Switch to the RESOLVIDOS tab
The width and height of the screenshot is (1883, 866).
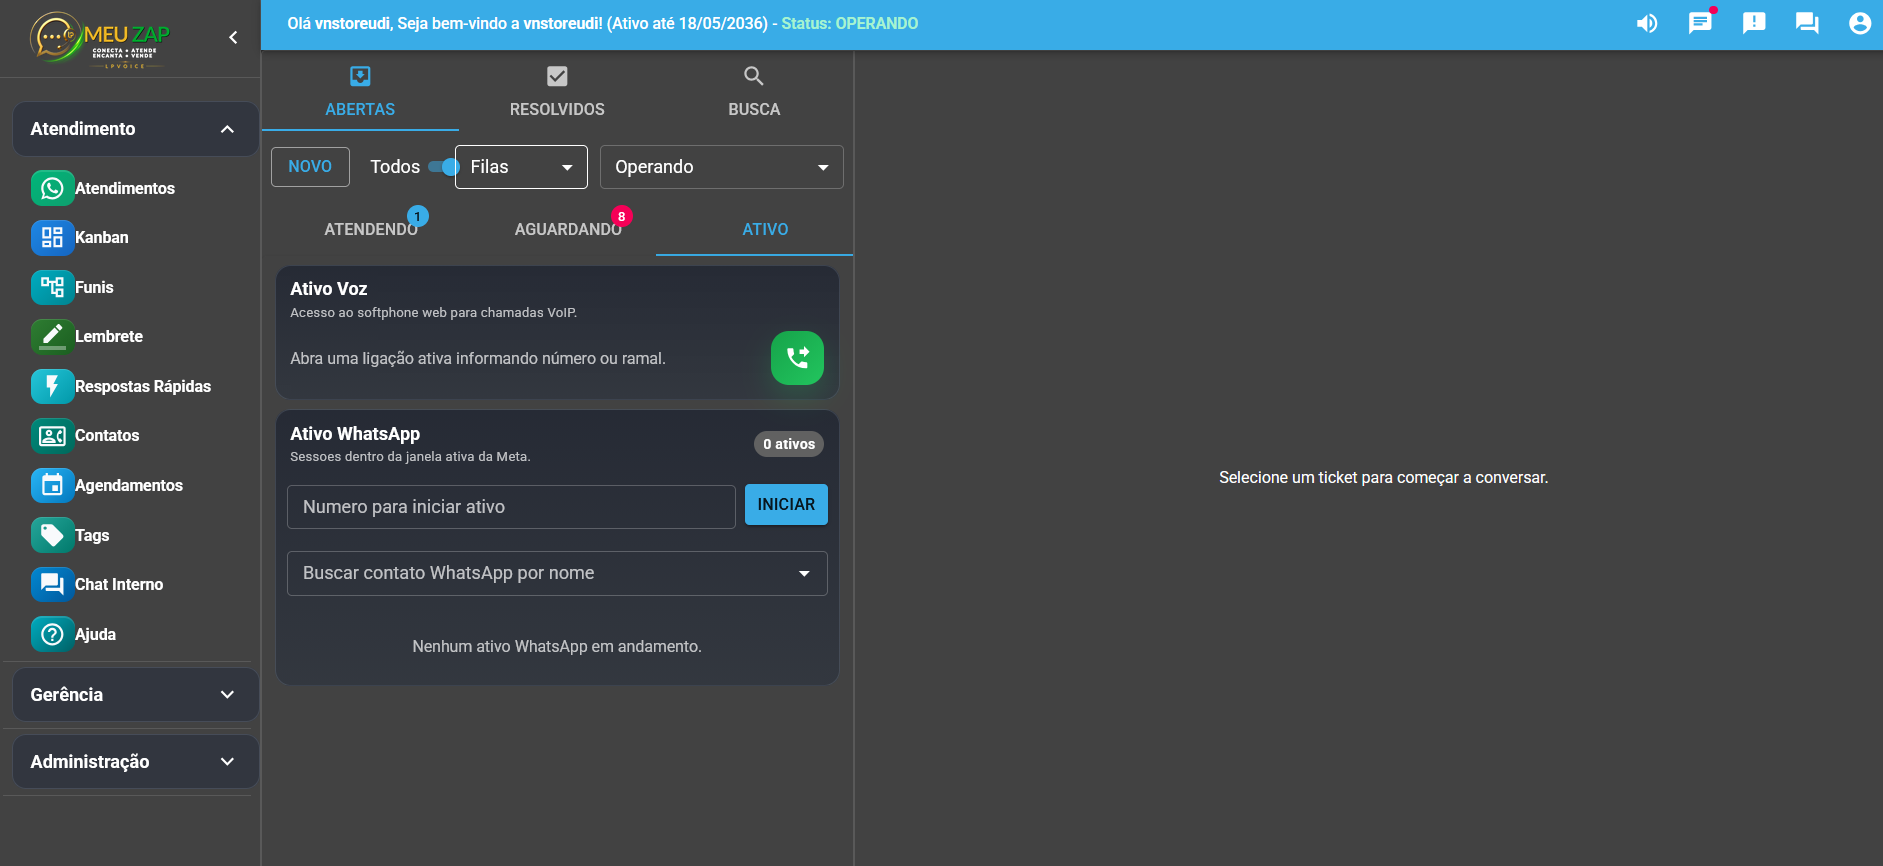point(557,91)
